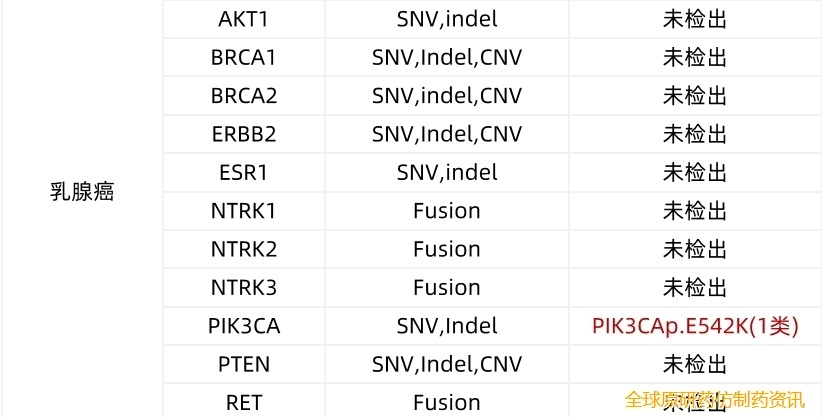Screen dimensions: 822x417
Task: Click the SNV,Indel cell in the PIK3CA row
Action: 447,326
